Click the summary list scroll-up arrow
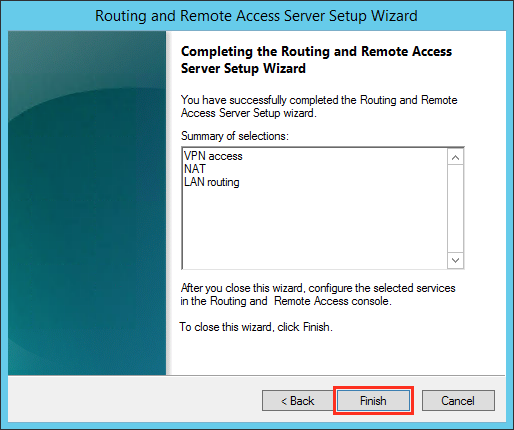Viewport: 514px width, 430px height. pos(455,157)
